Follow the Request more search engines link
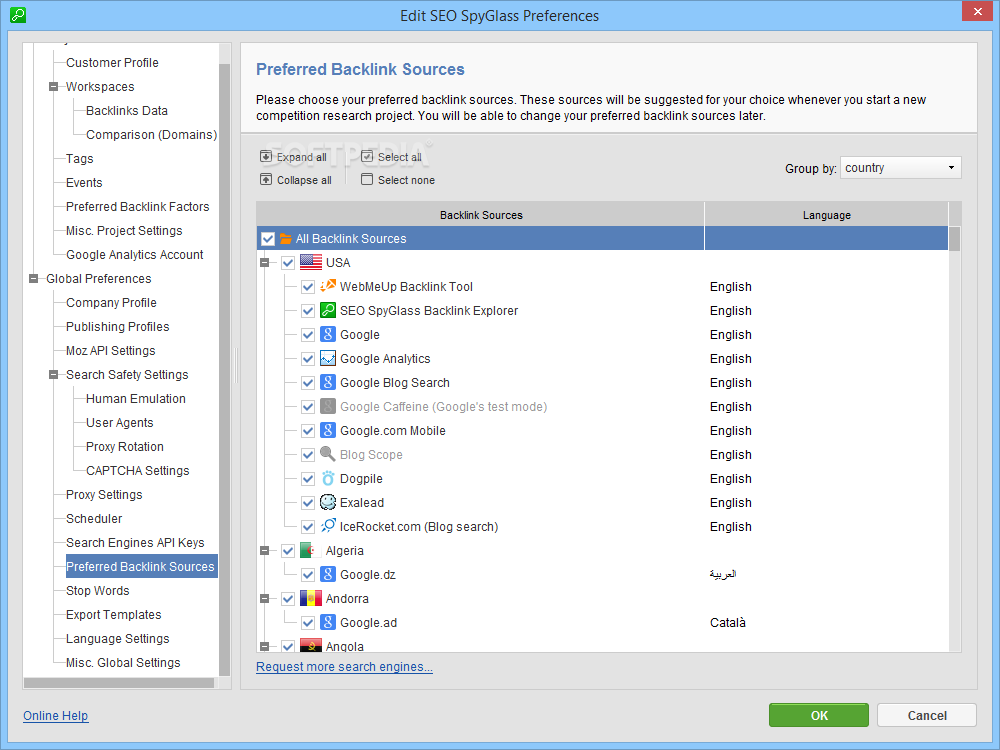Image resolution: width=1000 pixels, height=750 pixels. pyautogui.click(x=344, y=666)
